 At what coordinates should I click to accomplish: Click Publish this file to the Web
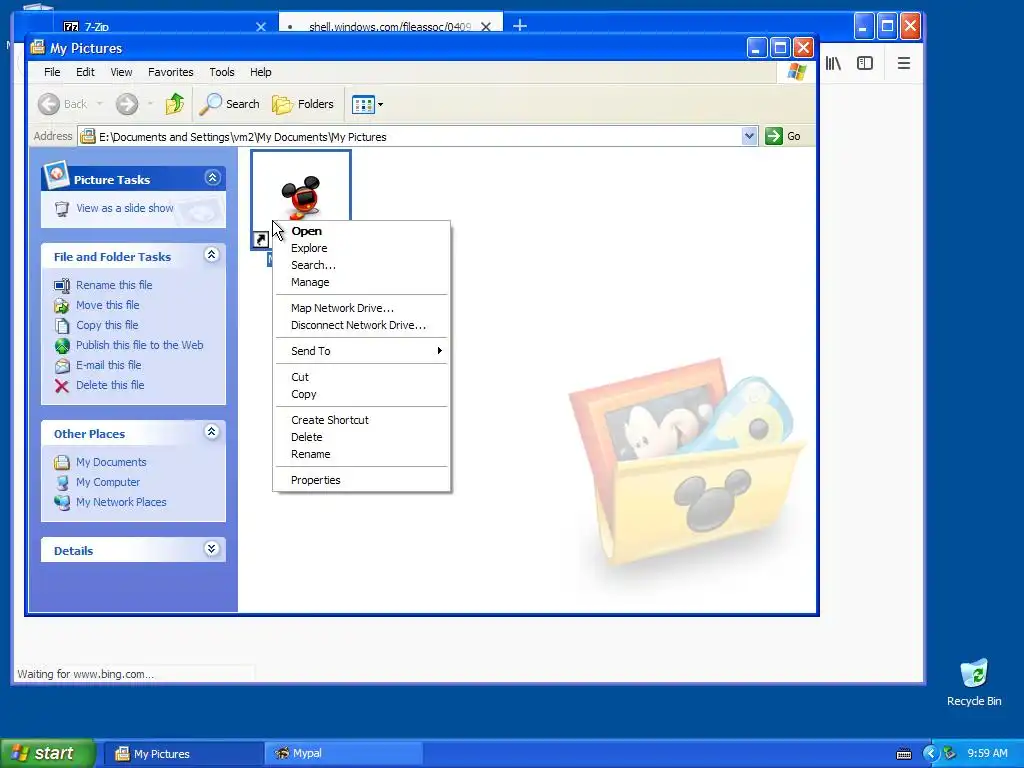[x=140, y=345]
